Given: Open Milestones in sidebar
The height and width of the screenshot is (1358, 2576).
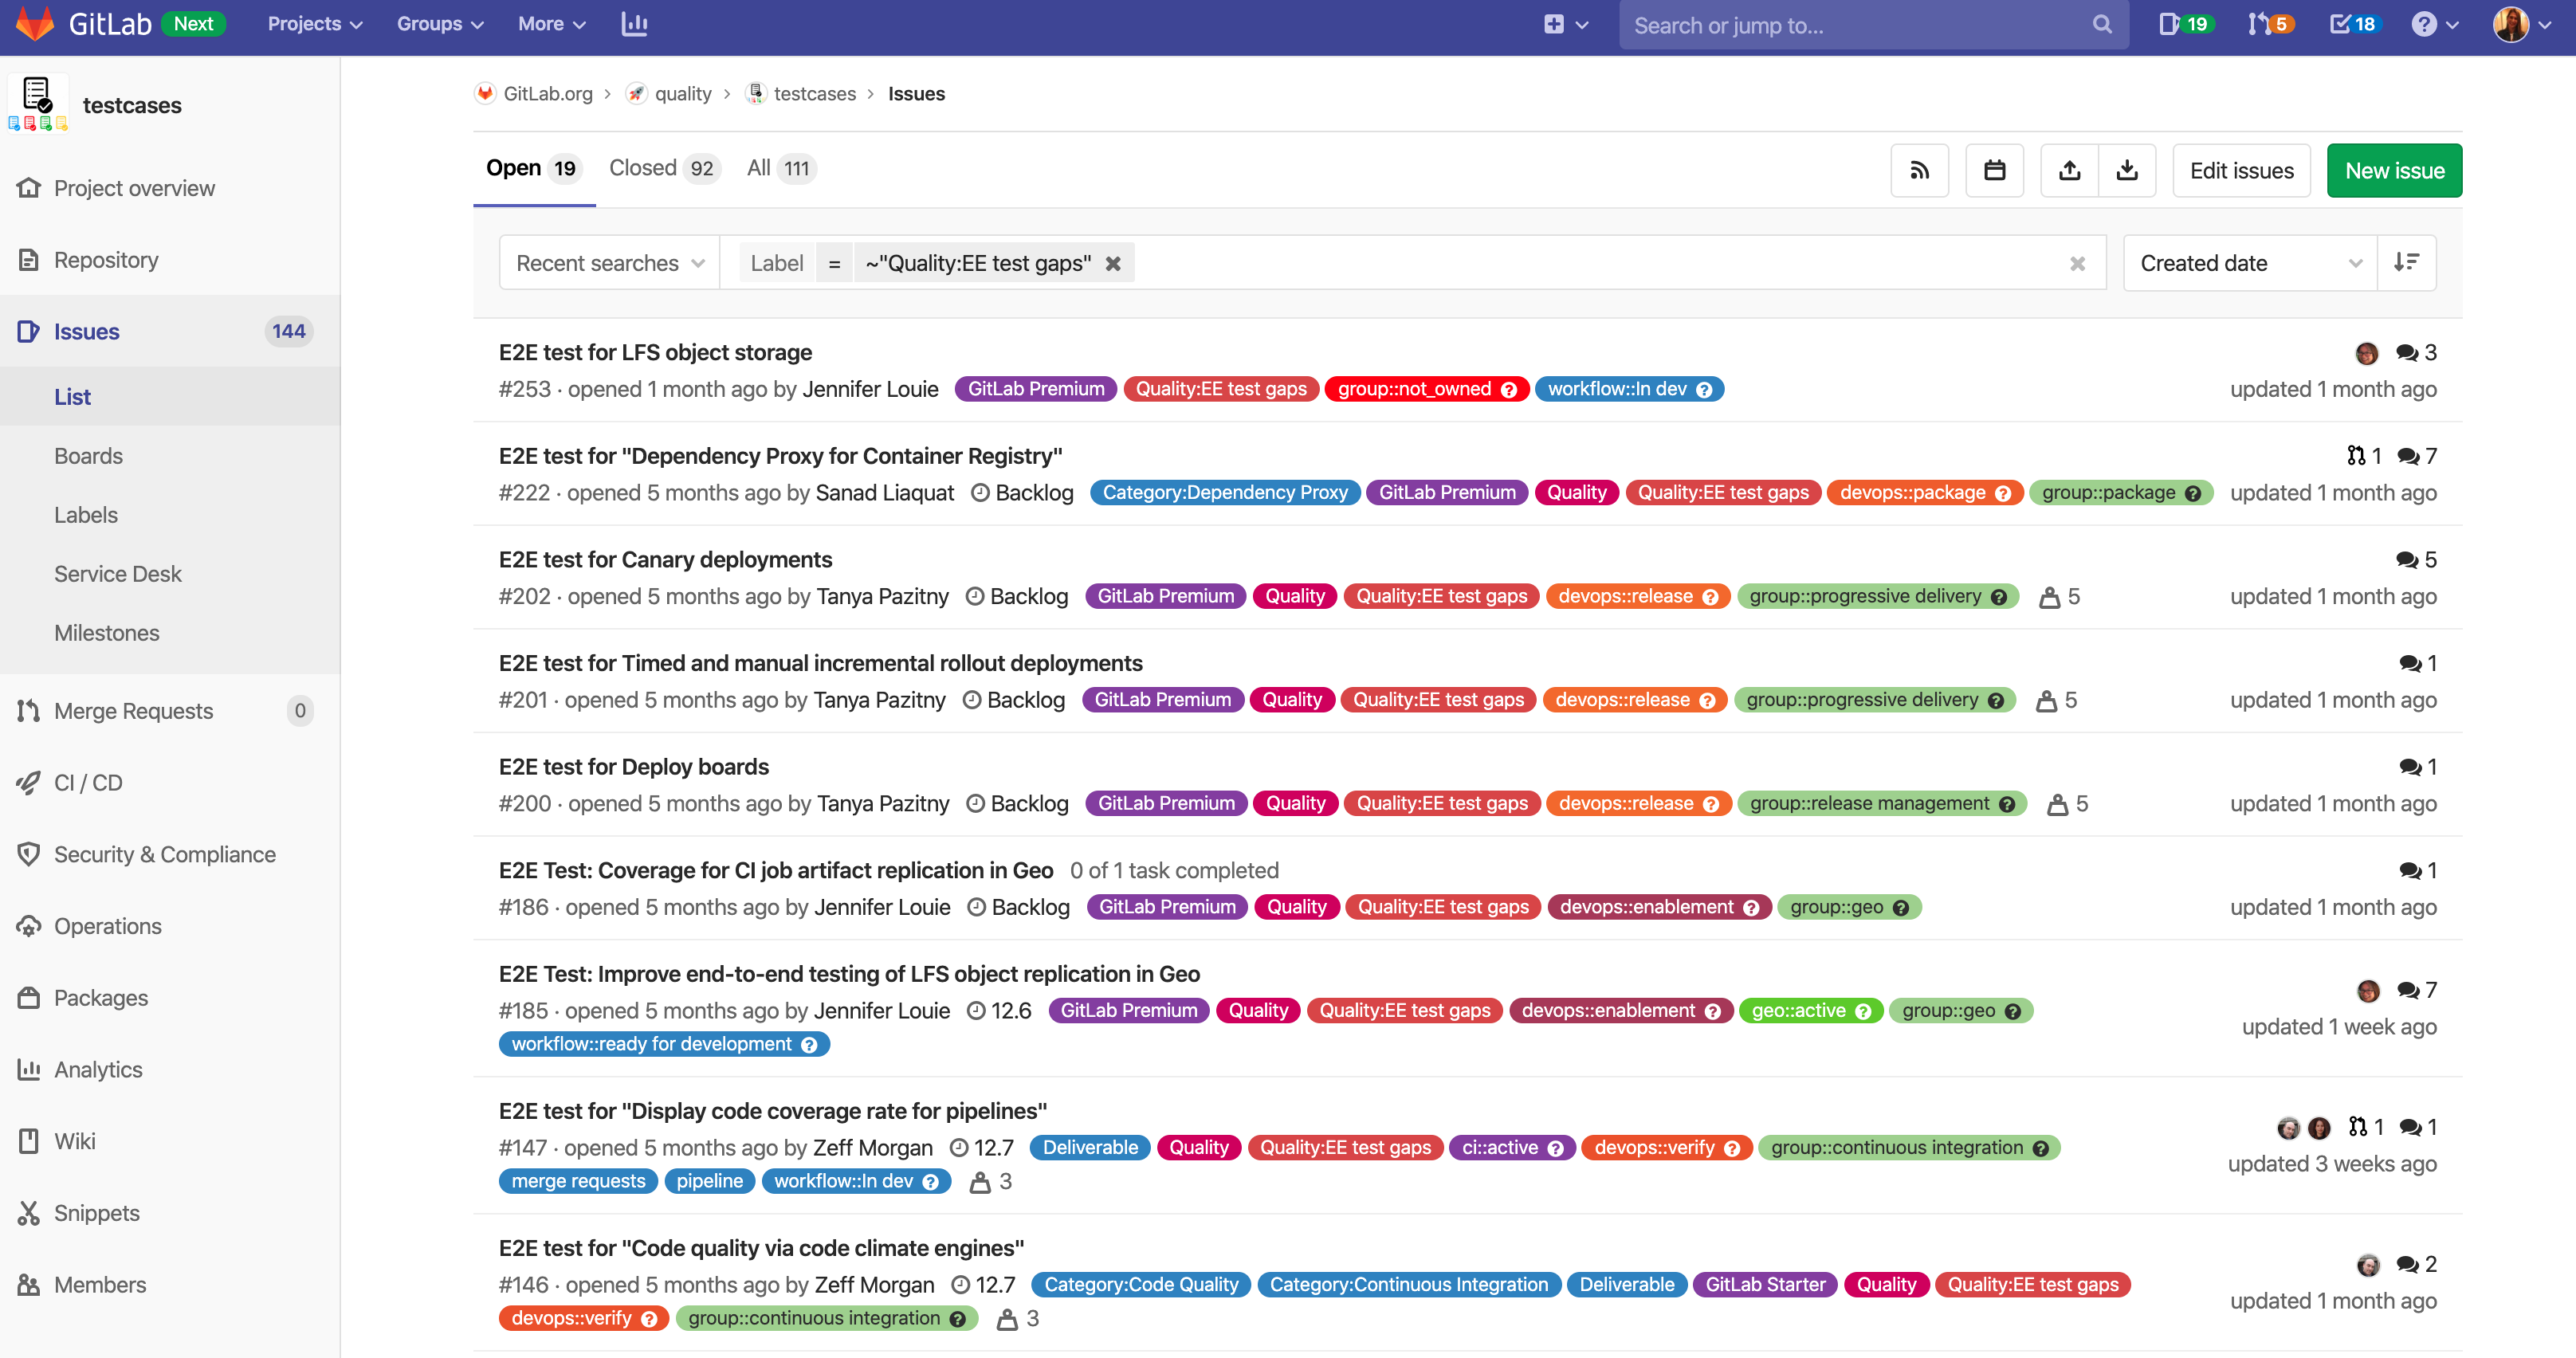Looking at the screenshot, I should click(x=107, y=633).
